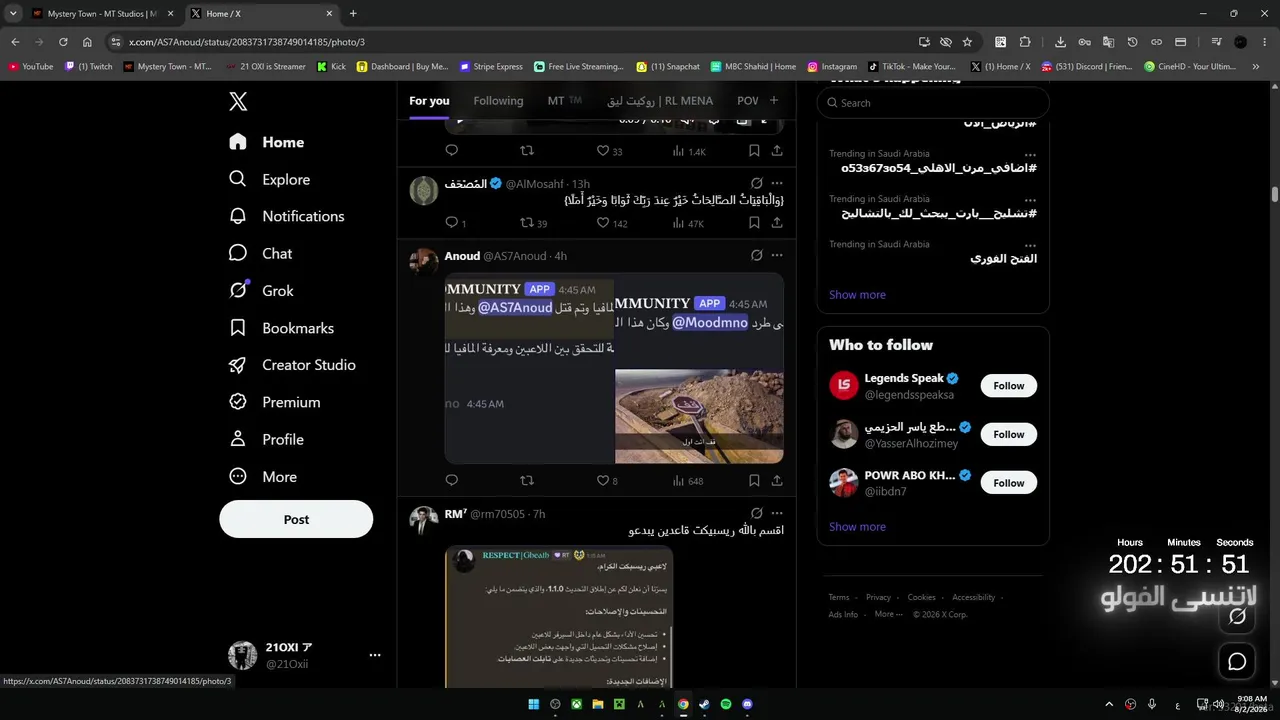Reload the current page

[63, 42]
